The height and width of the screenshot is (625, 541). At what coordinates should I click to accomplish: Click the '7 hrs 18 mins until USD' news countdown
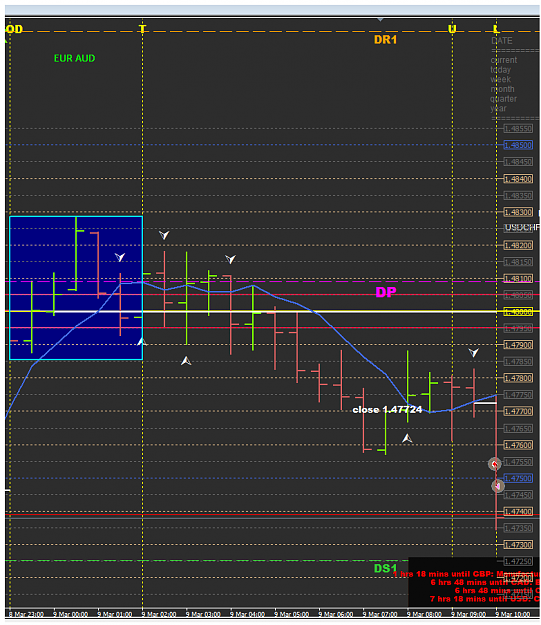point(484,599)
